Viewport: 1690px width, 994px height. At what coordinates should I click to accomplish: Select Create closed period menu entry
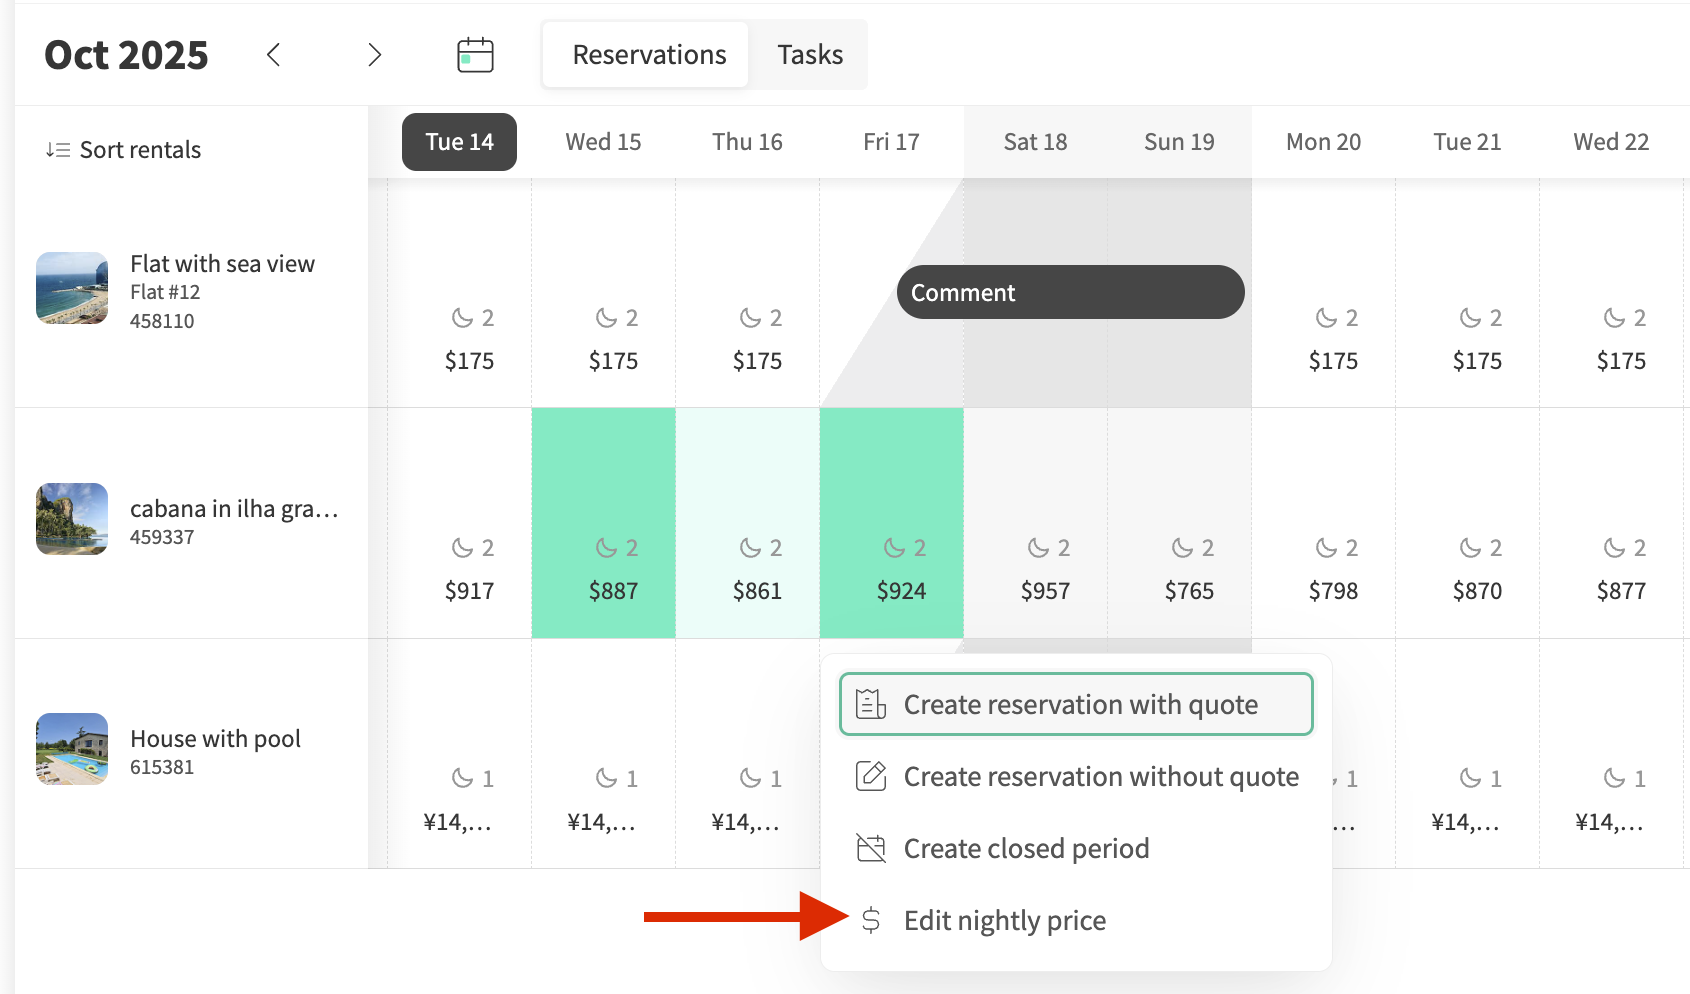pyautogui.click(x=1026, y=848)
